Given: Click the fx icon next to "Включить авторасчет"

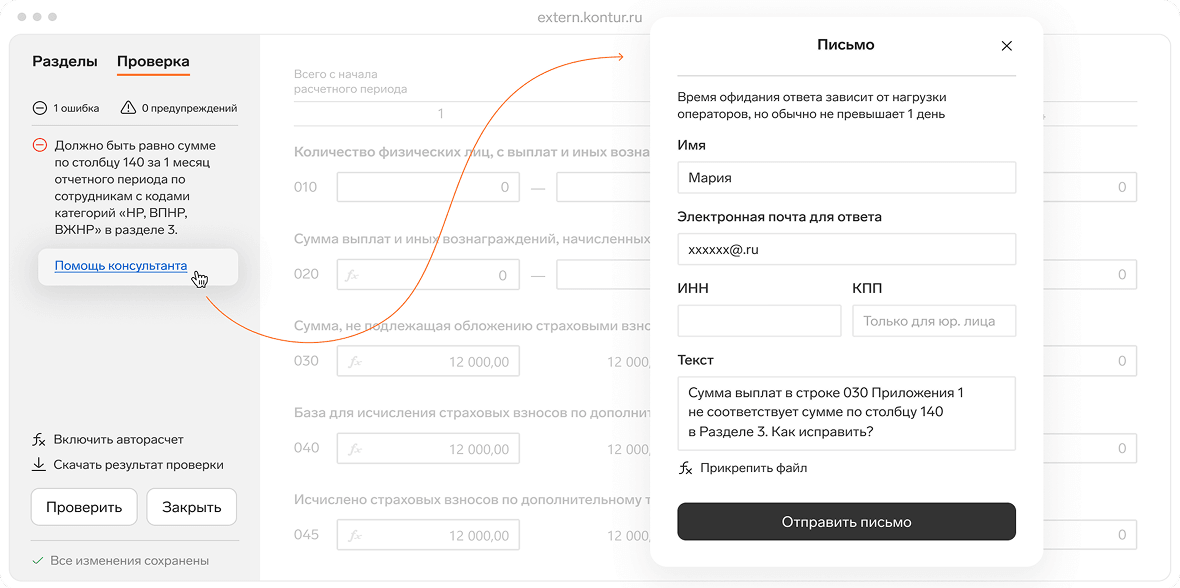Looking at the screenshot, I should click(40, 437).
